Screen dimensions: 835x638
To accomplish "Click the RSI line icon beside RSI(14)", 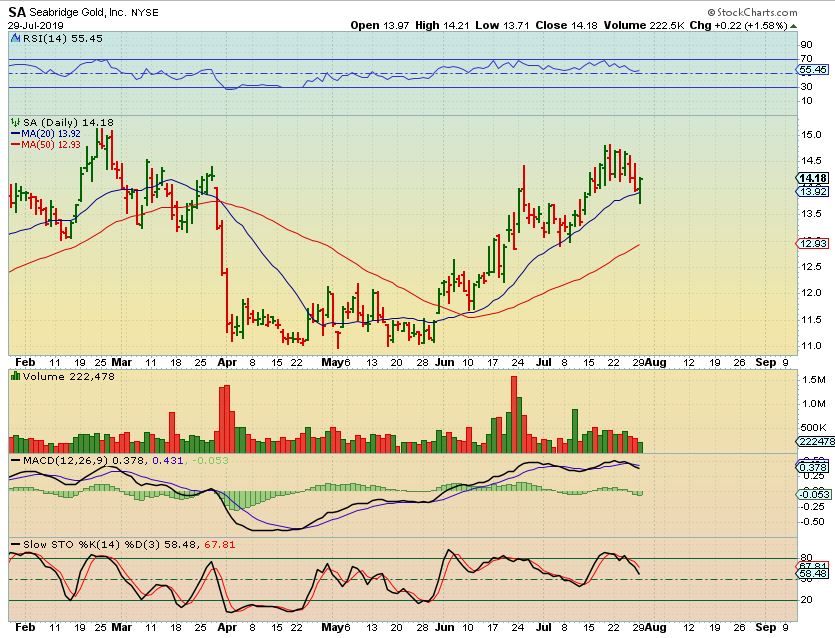I will (x=15, y=38).
